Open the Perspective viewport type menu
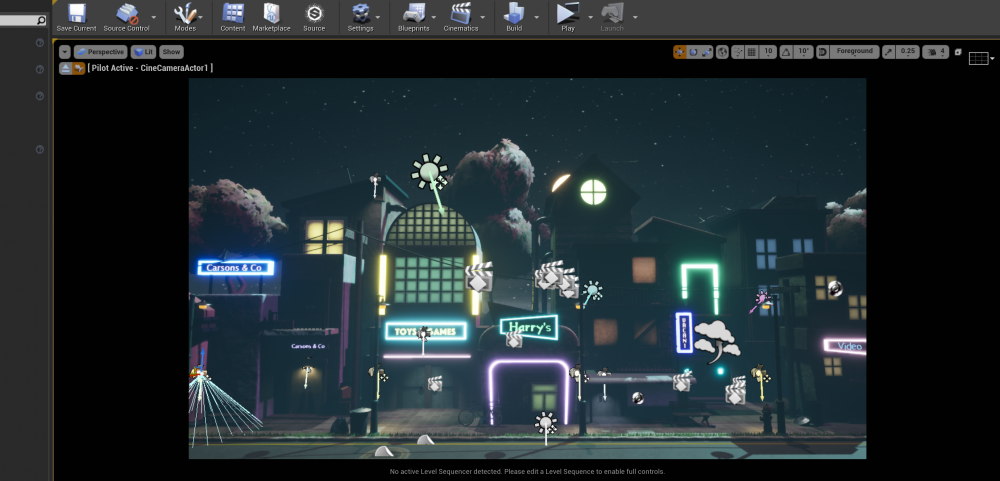This screenshot has width=1000, height=481. pyautogui.click(x=100, y=51)
